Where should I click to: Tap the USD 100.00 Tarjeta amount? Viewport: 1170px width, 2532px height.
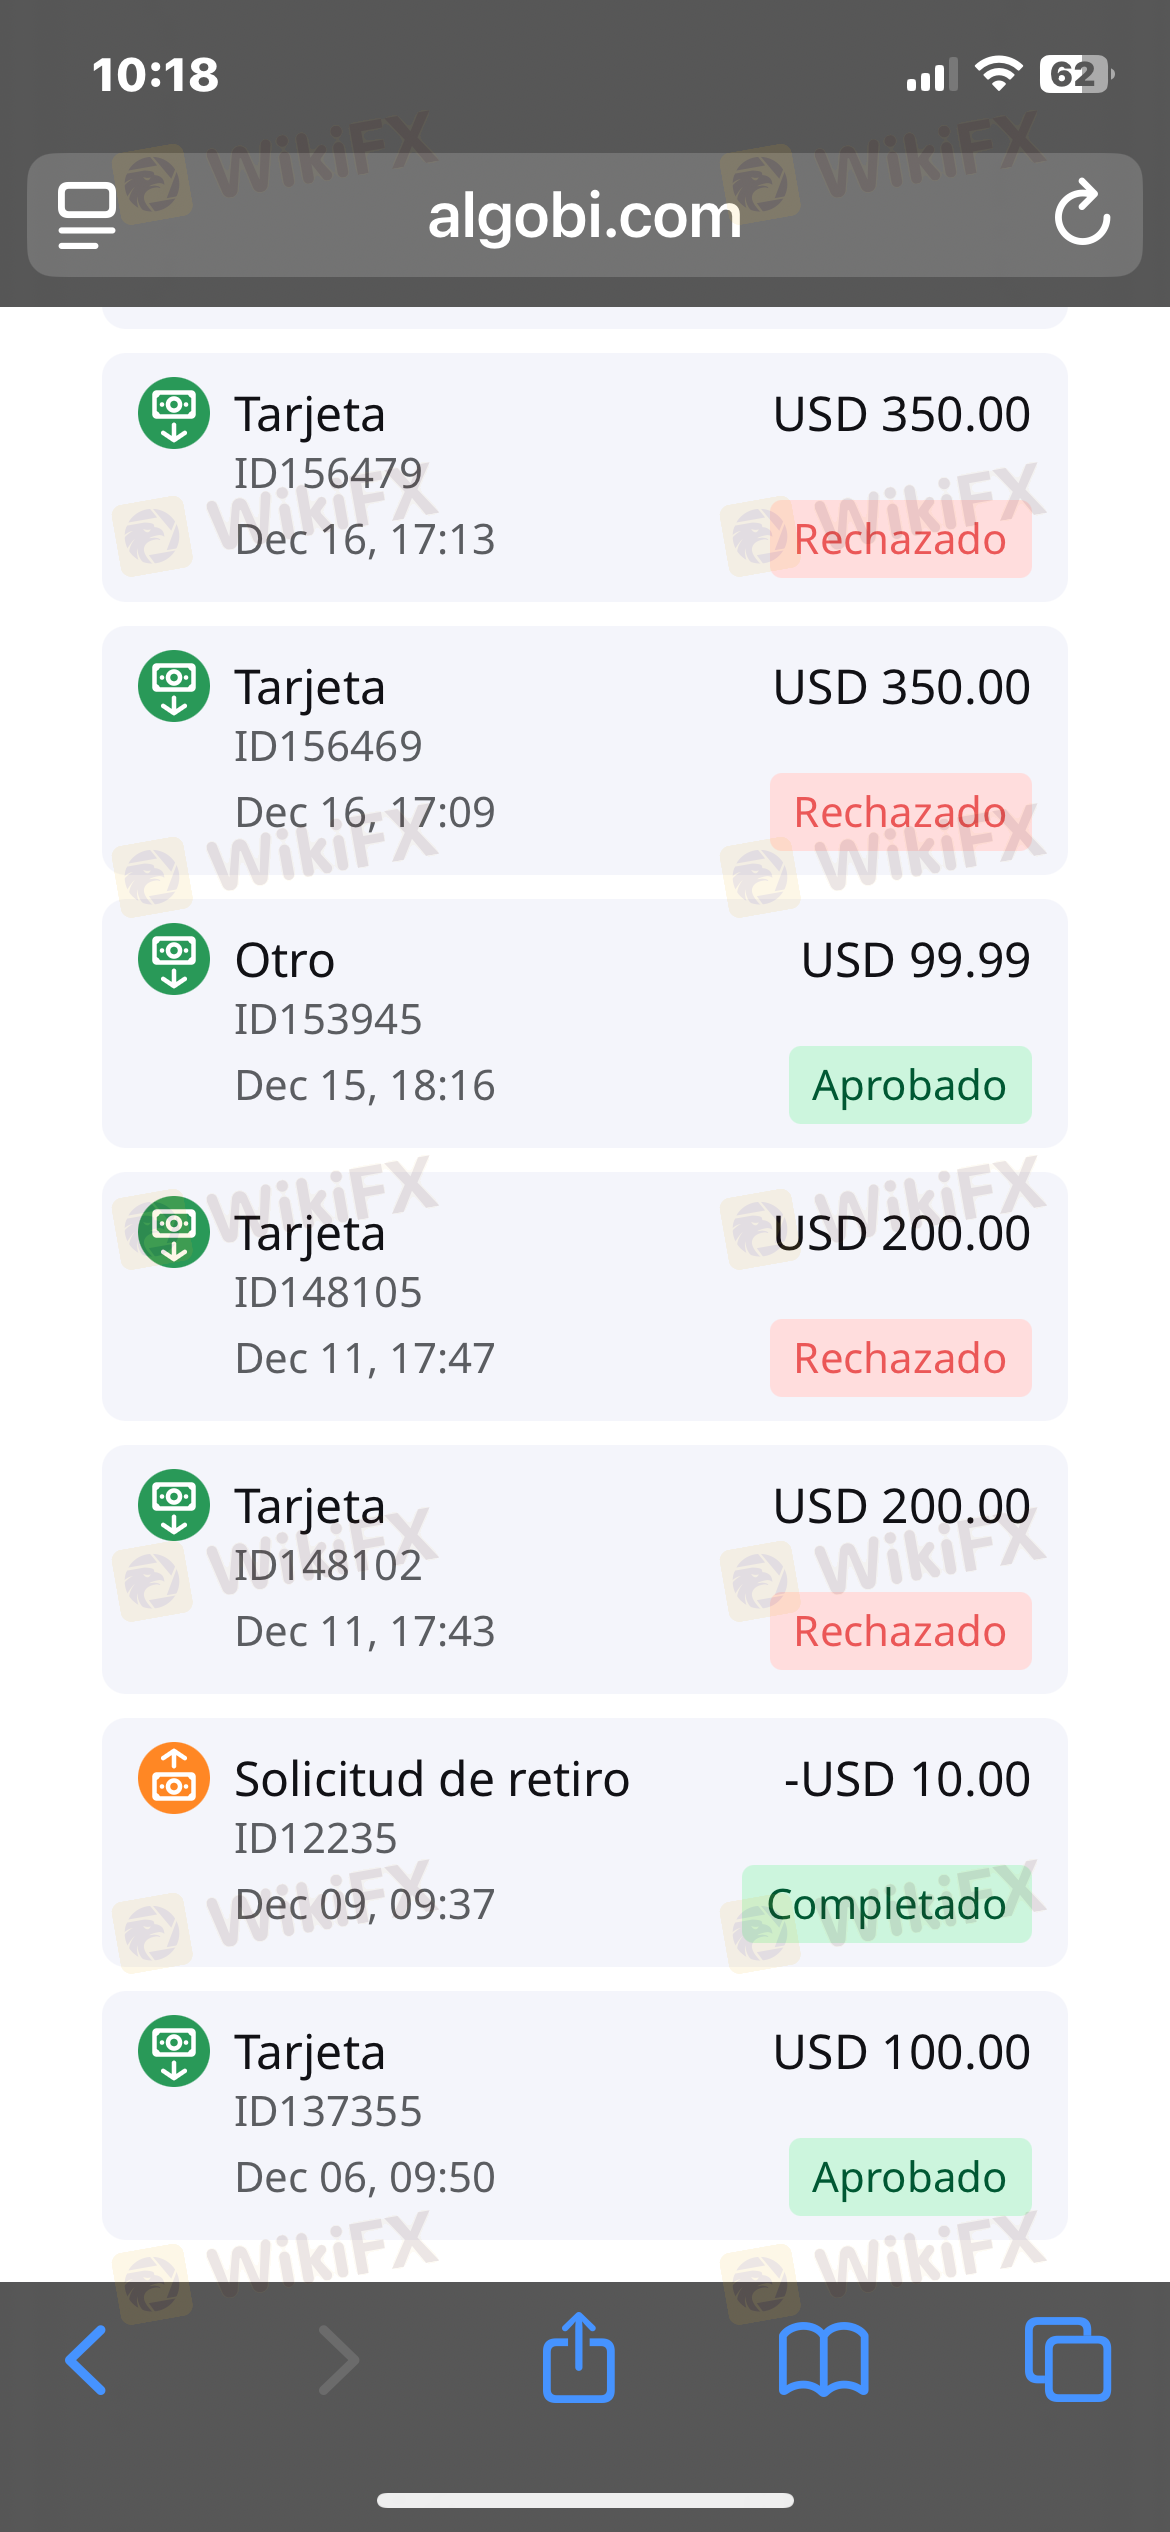[901, 2052]
